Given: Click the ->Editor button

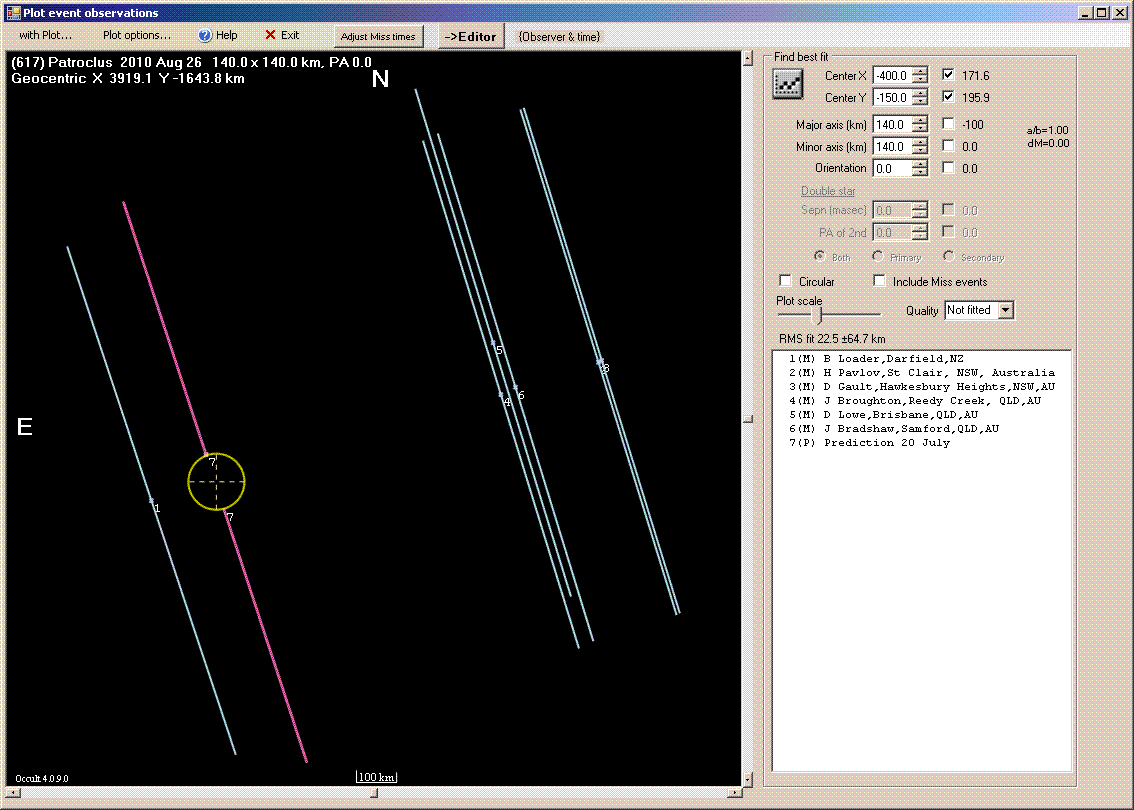Looking at the screenshot, I should click(471, 36).
